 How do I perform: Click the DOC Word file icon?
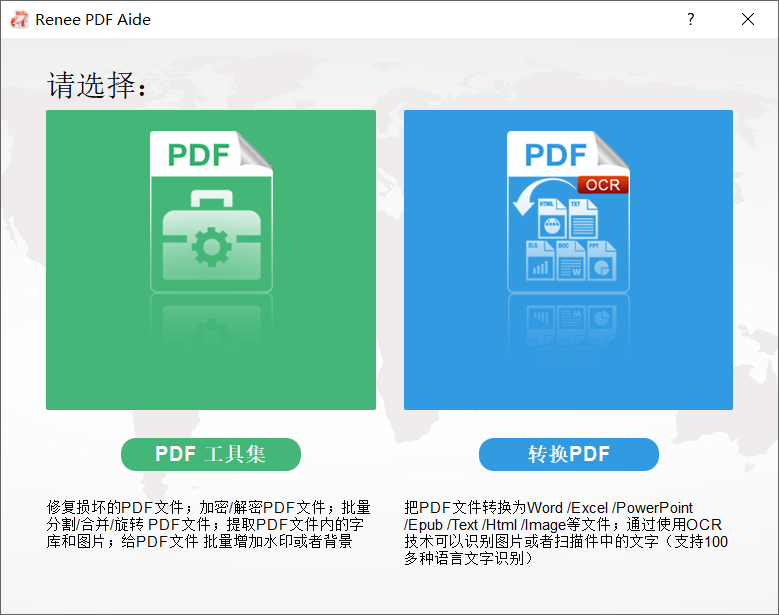[571, 260]
